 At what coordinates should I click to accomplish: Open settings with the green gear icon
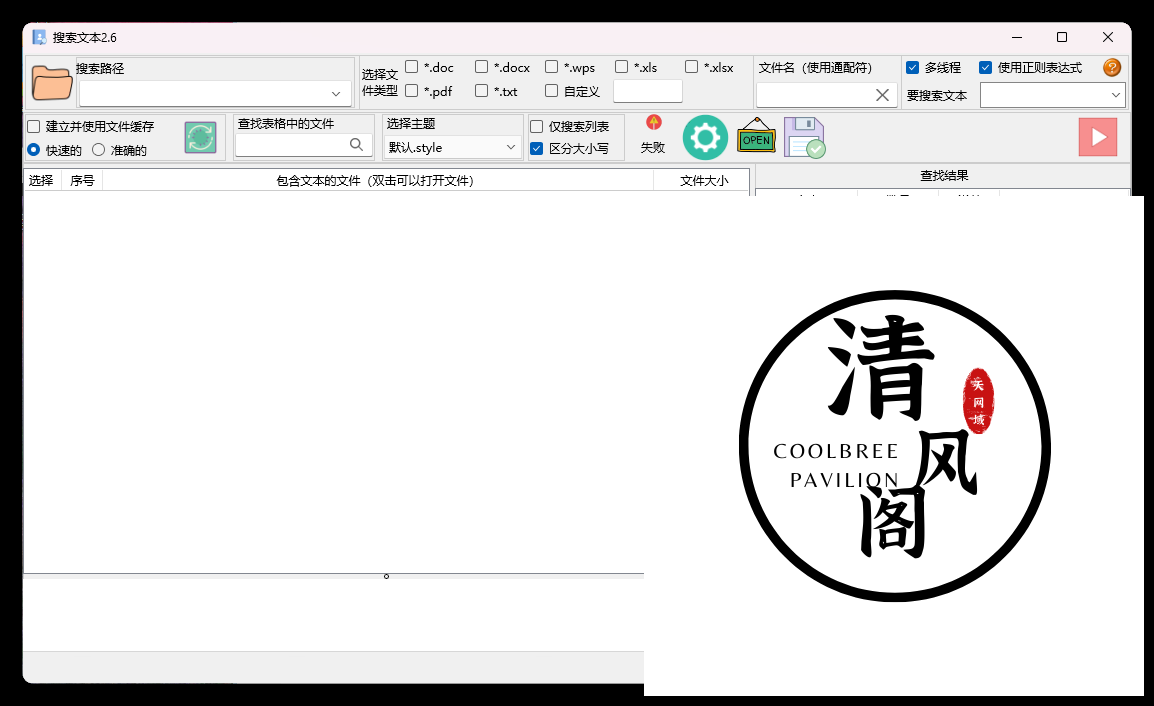click(705, 138)
